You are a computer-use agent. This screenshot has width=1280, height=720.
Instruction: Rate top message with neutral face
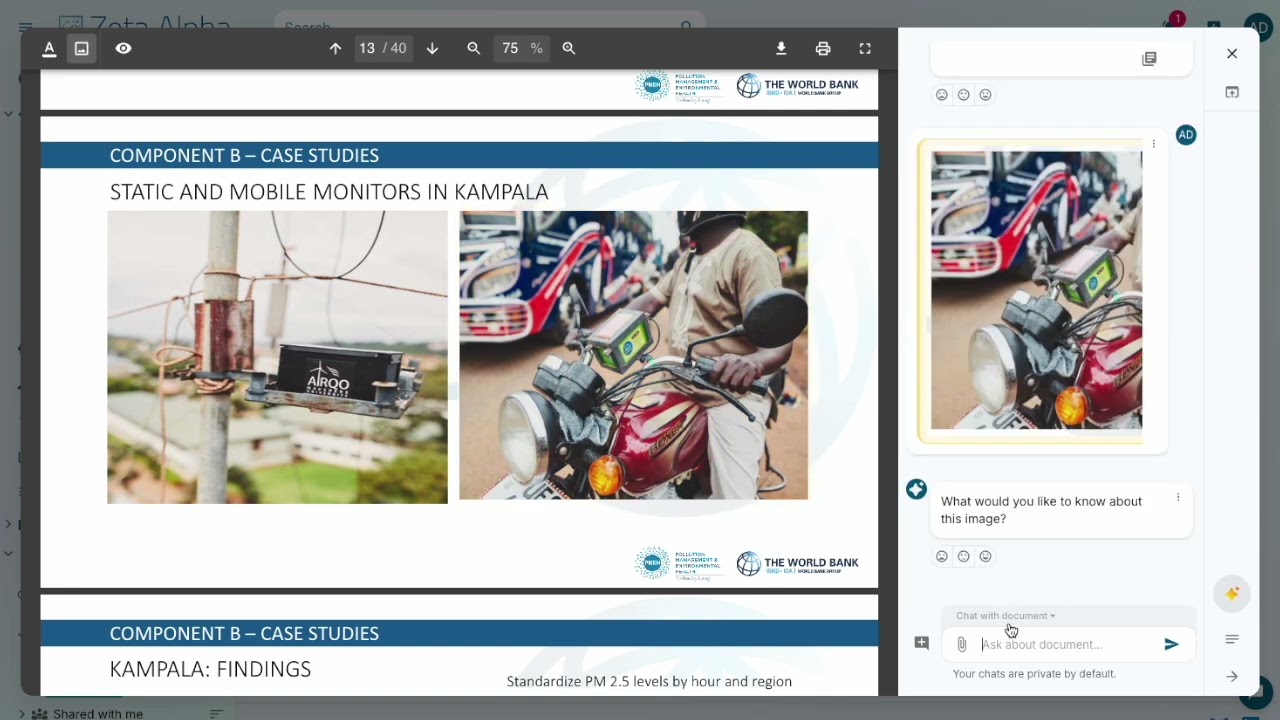tap(964, 95)
